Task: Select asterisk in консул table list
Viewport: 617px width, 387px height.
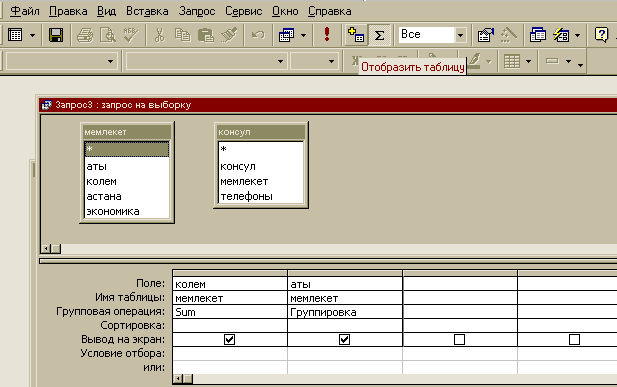Action: pos(261,150)
